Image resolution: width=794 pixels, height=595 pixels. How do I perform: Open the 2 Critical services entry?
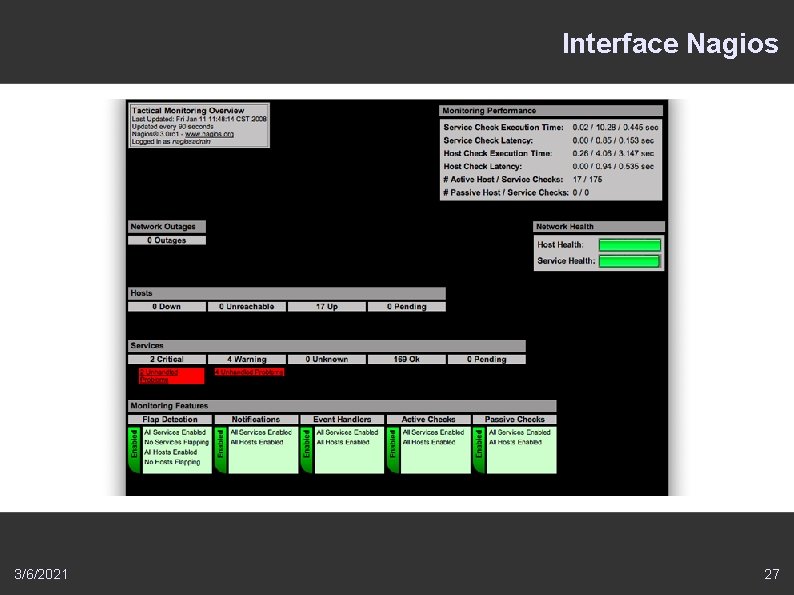click(x=167, y=359)
